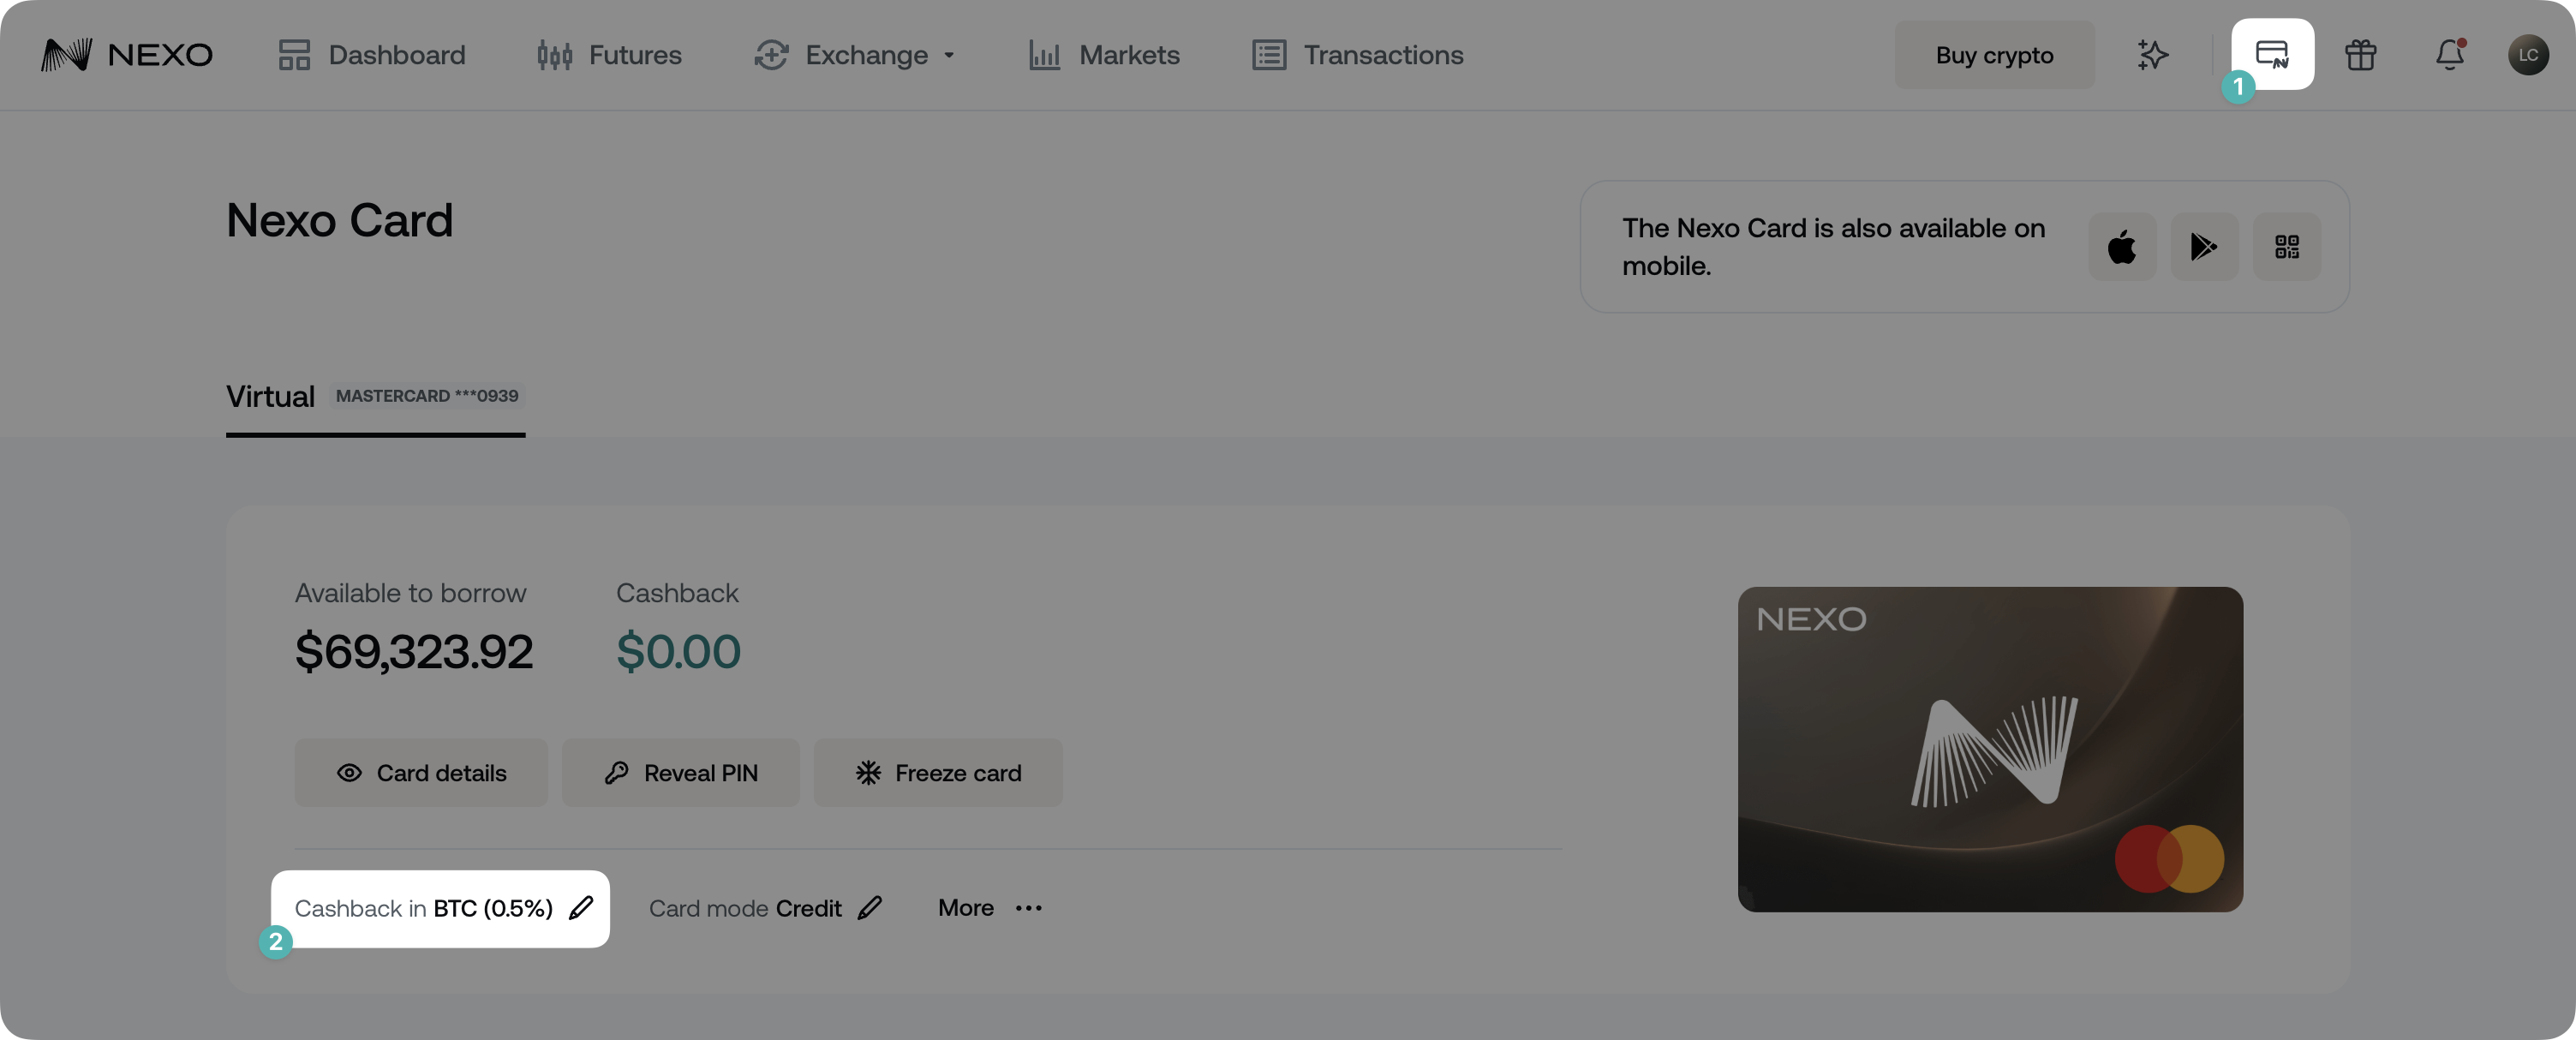Go to the Markets page
The image size is (2576, 1040).
1104,55
